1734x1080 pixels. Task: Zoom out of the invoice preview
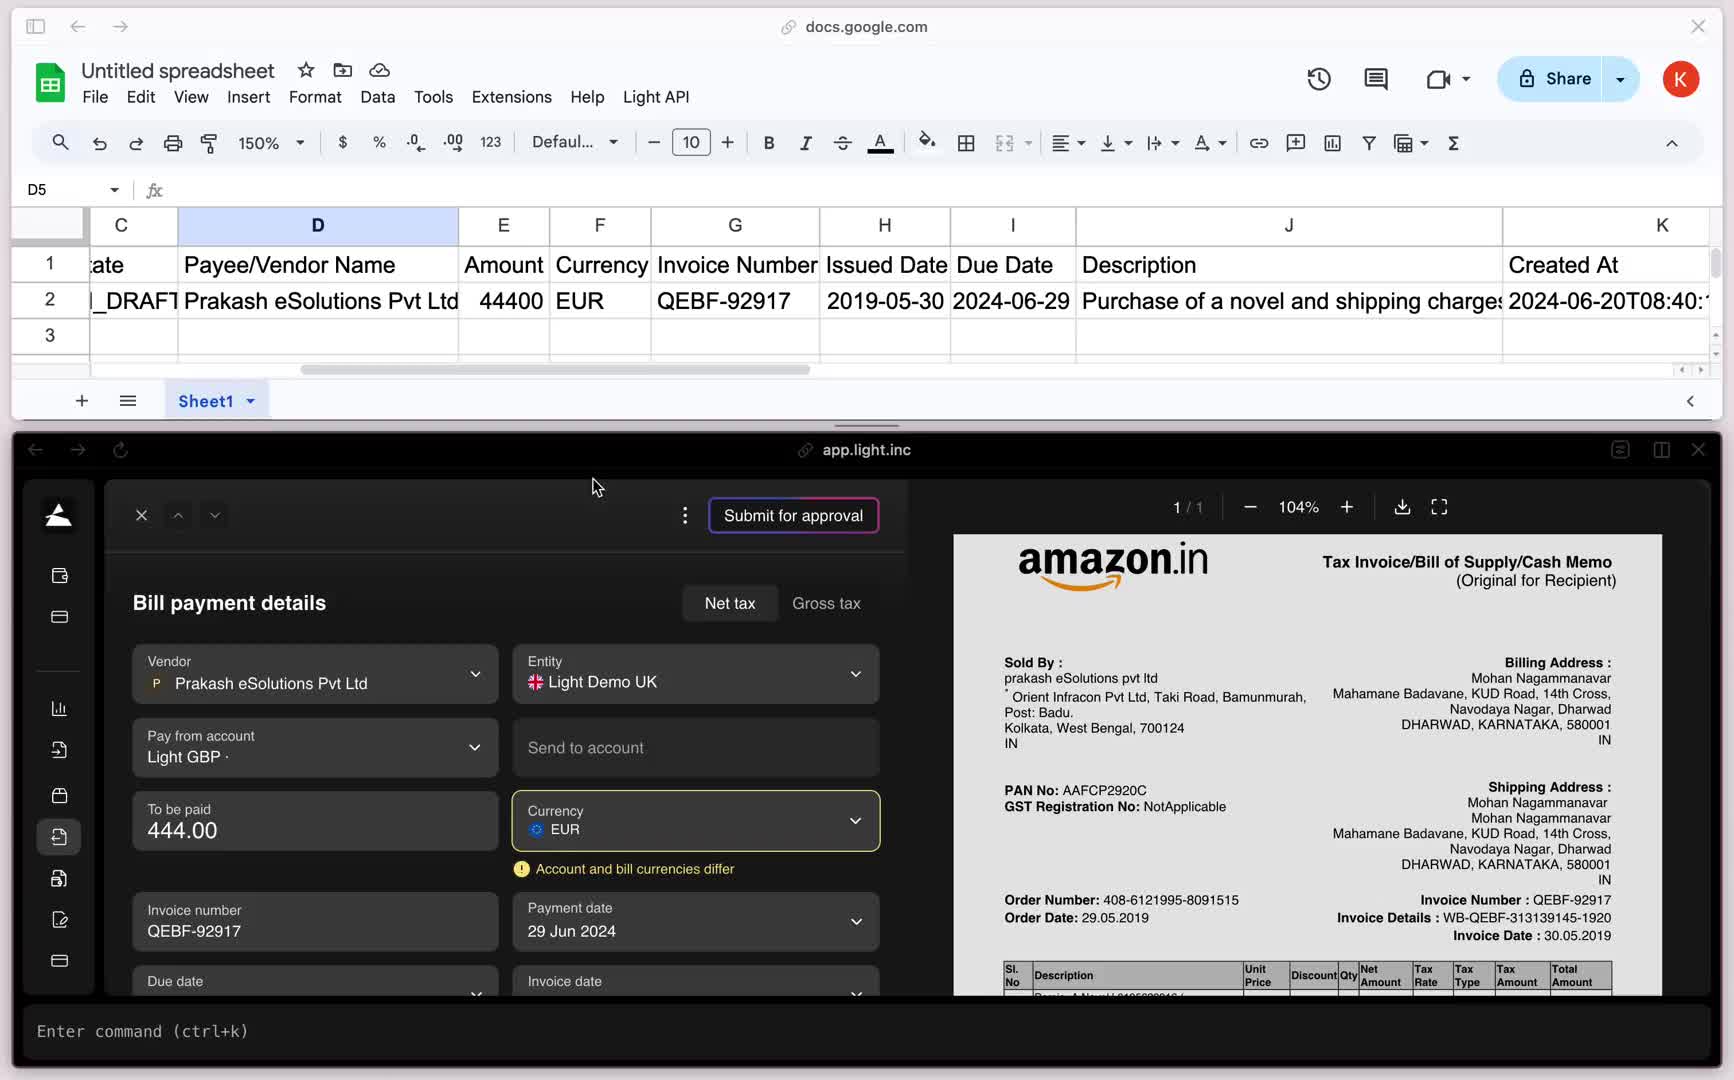(x=1250, y=507)
